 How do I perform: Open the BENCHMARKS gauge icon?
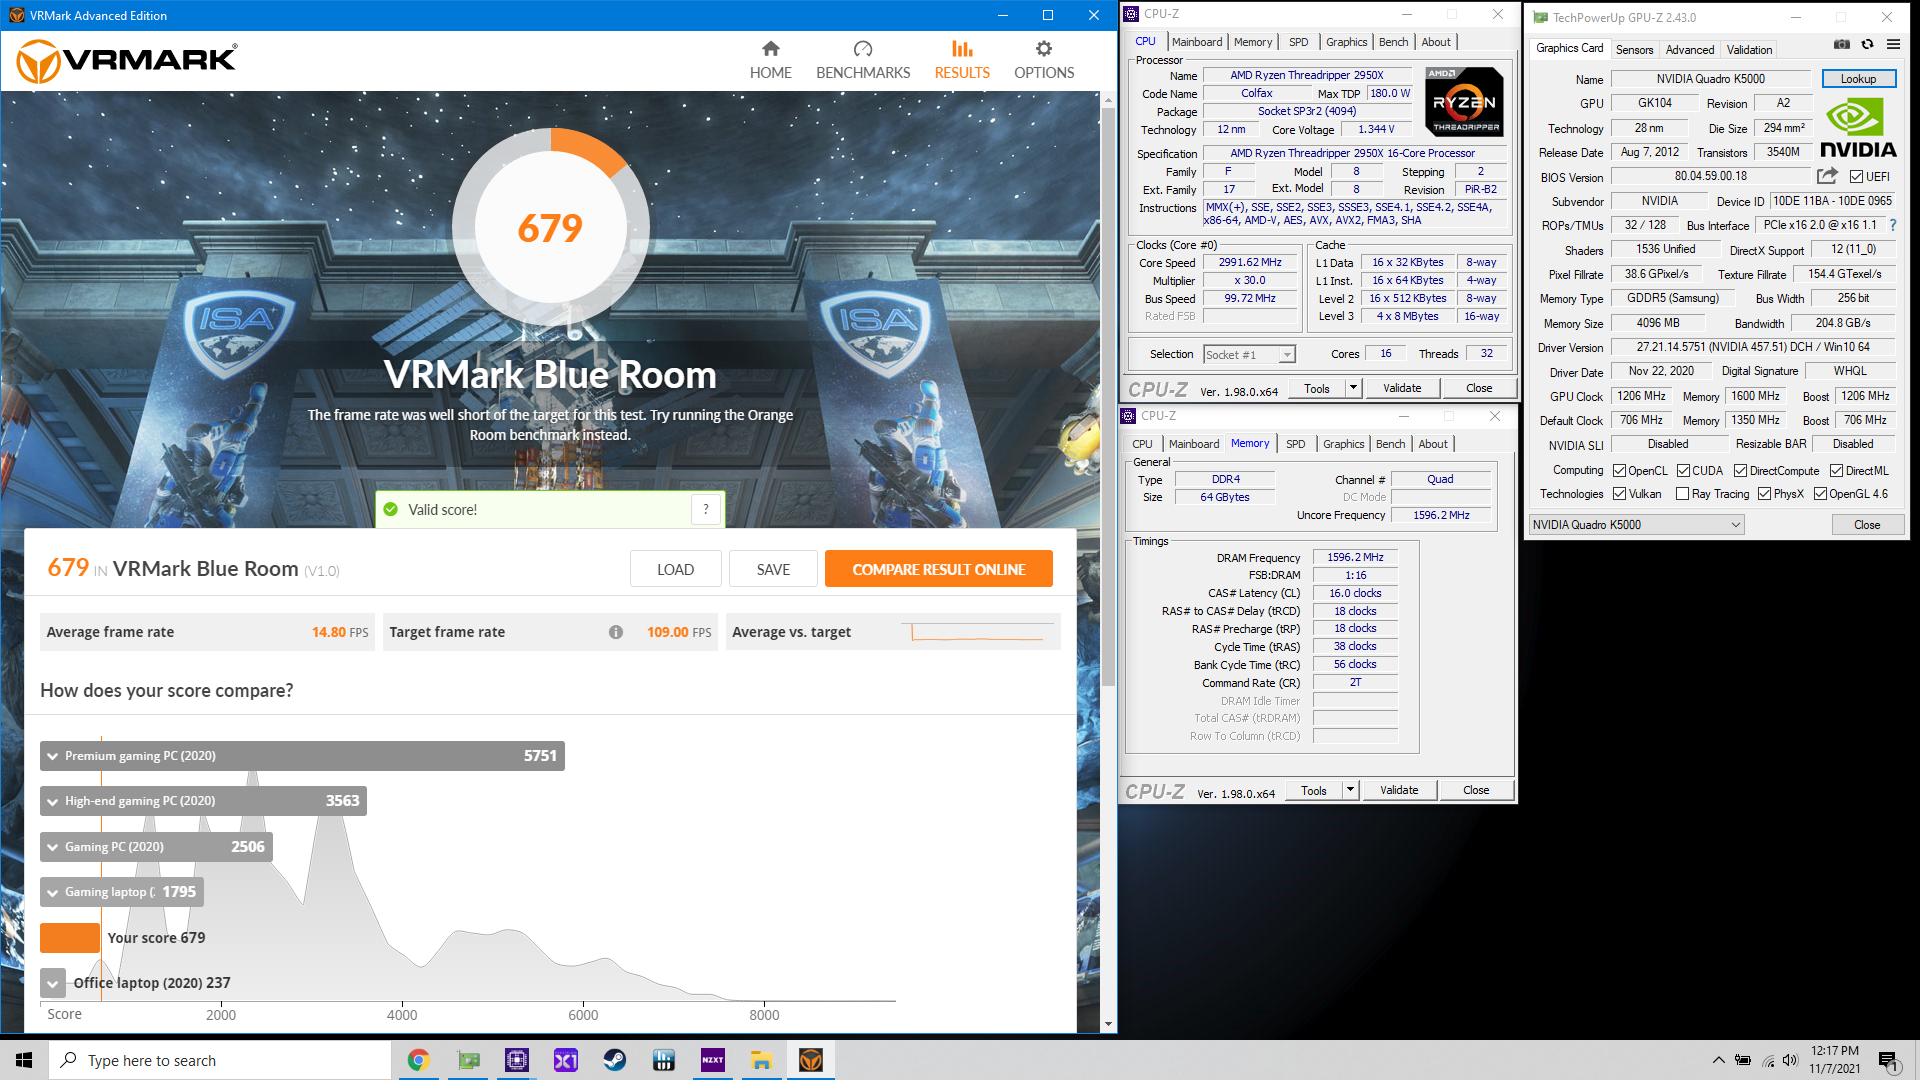click(x=863, y=49)
